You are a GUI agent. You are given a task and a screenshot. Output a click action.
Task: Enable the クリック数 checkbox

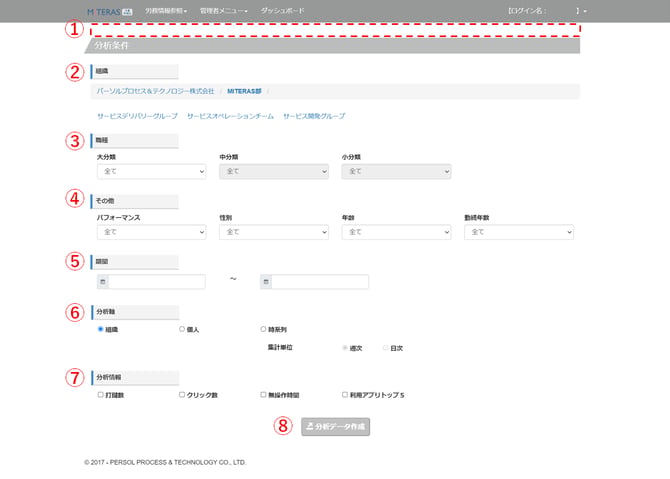pos(182,395)
